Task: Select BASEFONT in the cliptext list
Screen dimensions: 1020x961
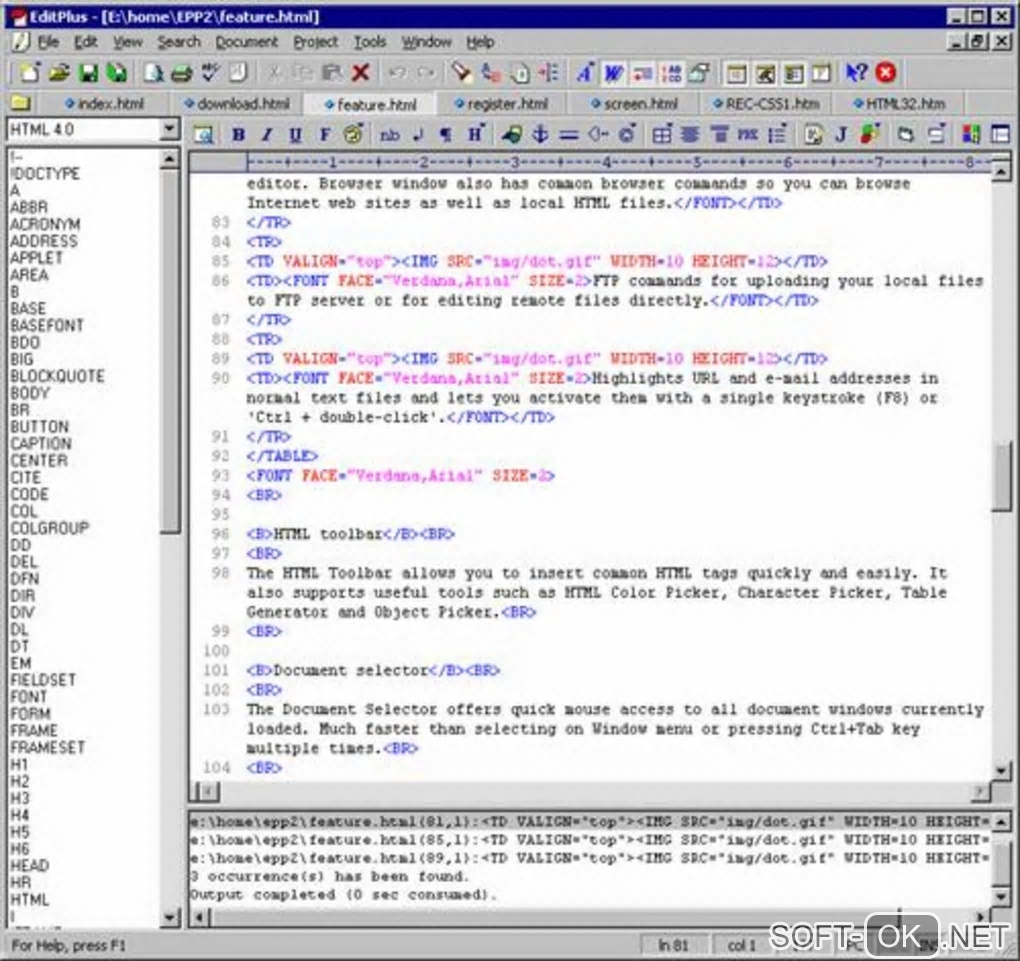Action: 47,325
